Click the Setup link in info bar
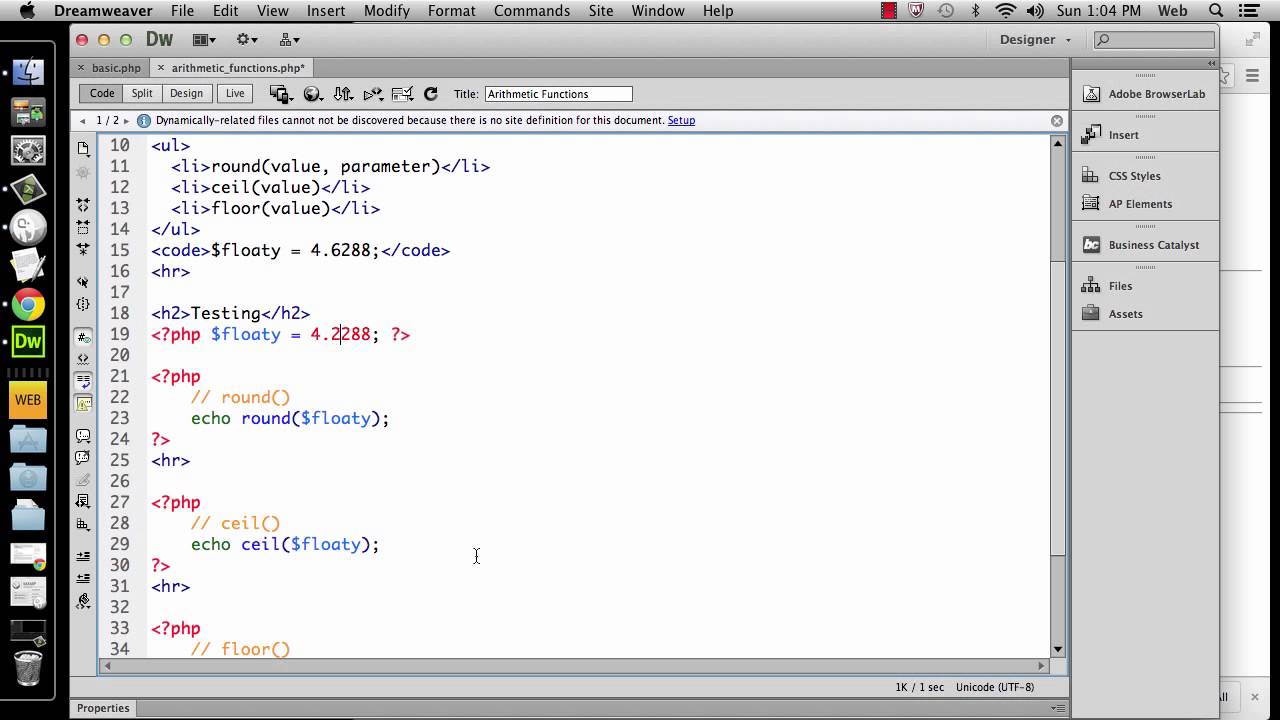1280x720 pixels. [681, 120]
